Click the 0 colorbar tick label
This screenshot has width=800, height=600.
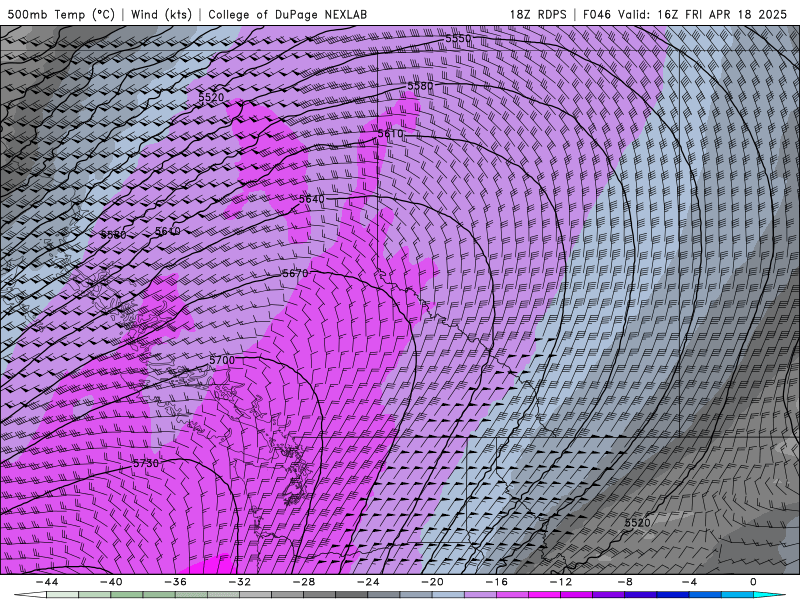coord(753,582)
